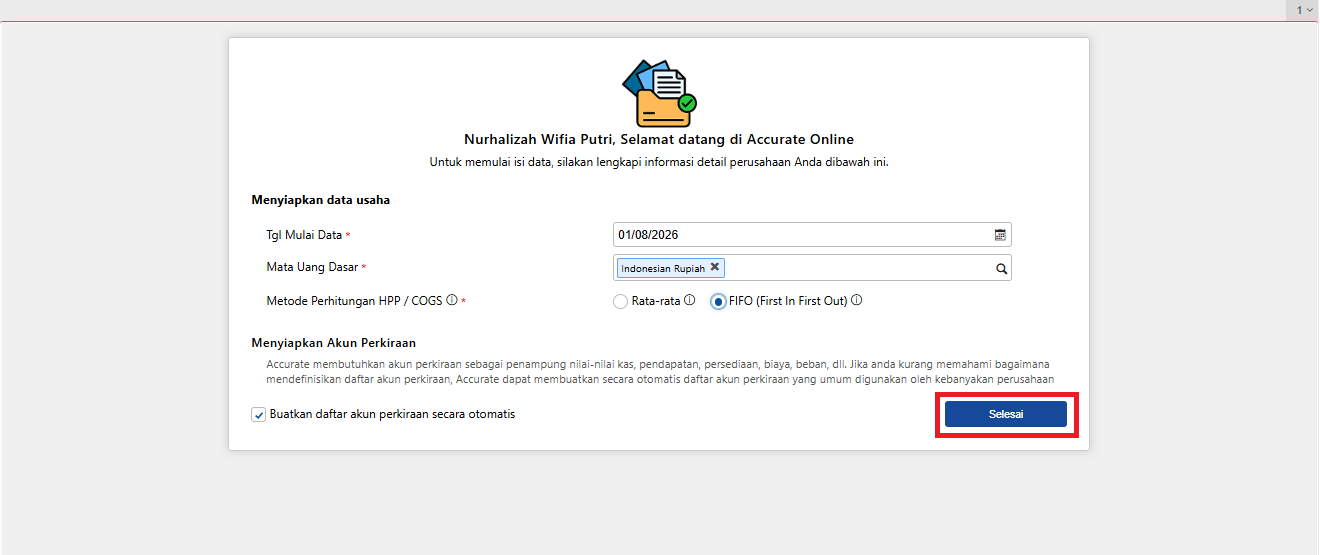Remove the Indonesian Rupiah currency tag

714,267
